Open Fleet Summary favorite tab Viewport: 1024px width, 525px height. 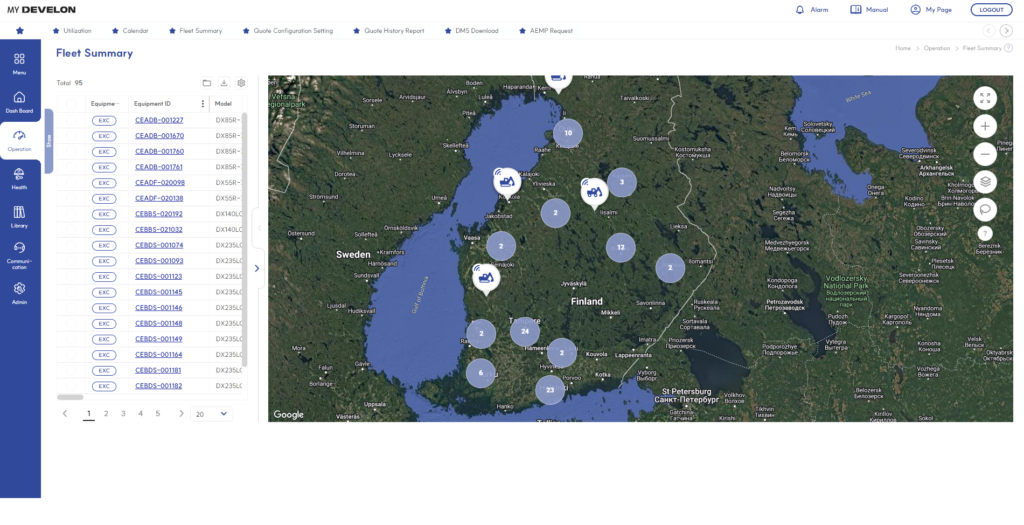(x=195, y=31)
